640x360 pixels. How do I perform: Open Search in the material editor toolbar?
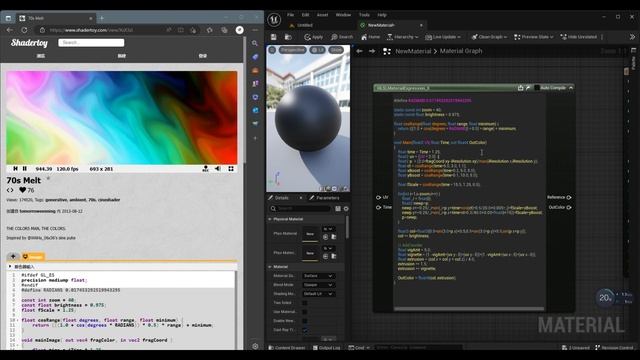coord(342,37)
